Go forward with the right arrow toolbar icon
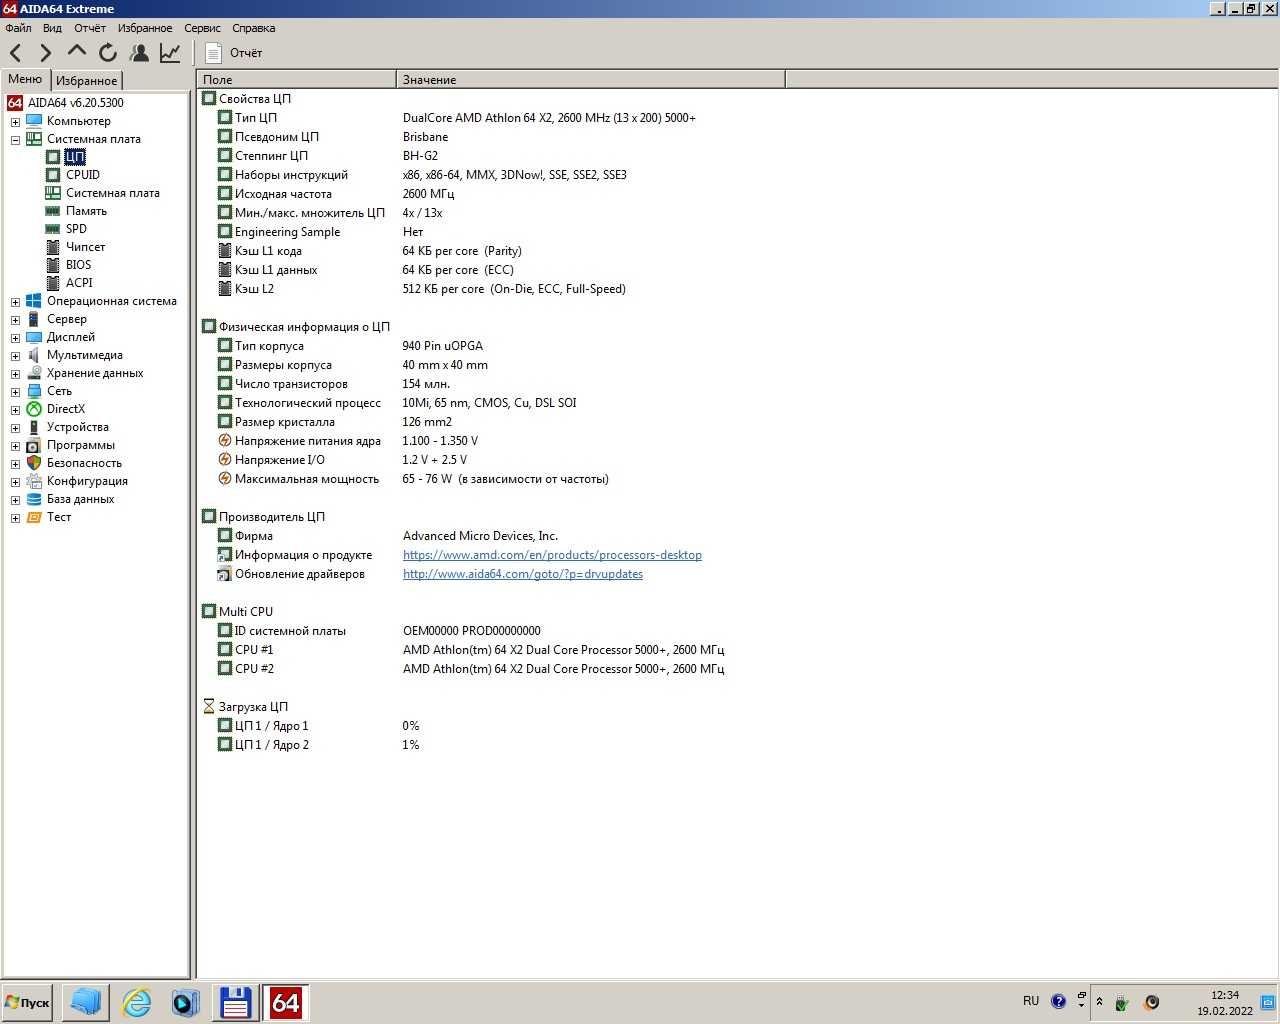 tap(46, 52)
